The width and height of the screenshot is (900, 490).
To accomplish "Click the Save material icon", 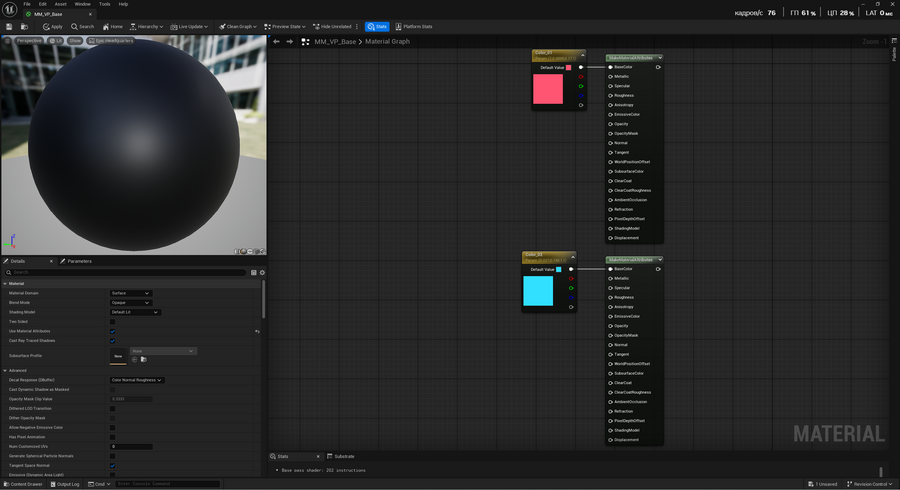I will click(8, 26).
